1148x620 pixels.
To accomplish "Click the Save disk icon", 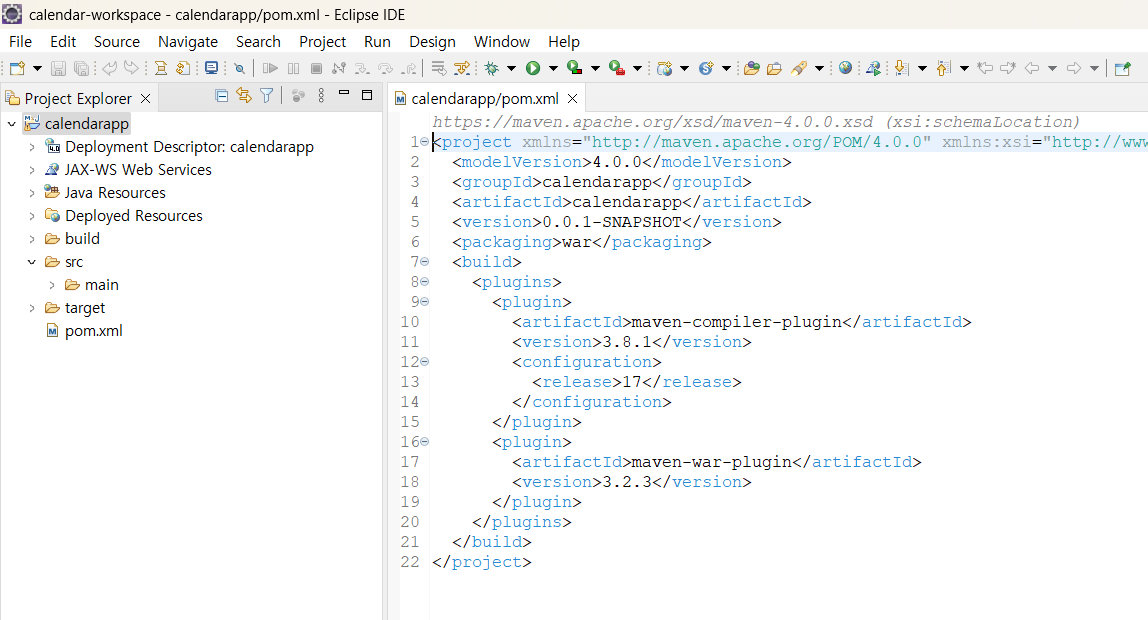I will (59, 68).
